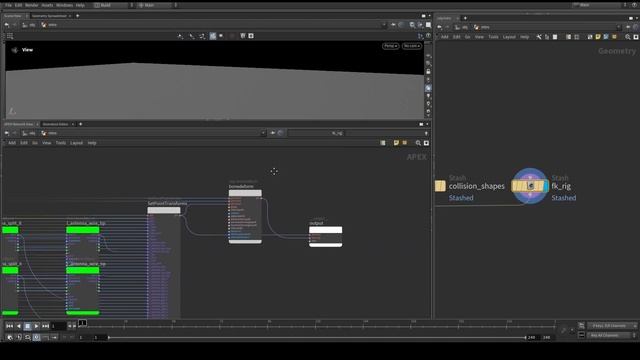Screen dimensions: 640x360
Task: Select the bonedeform node
Action: 245,193
